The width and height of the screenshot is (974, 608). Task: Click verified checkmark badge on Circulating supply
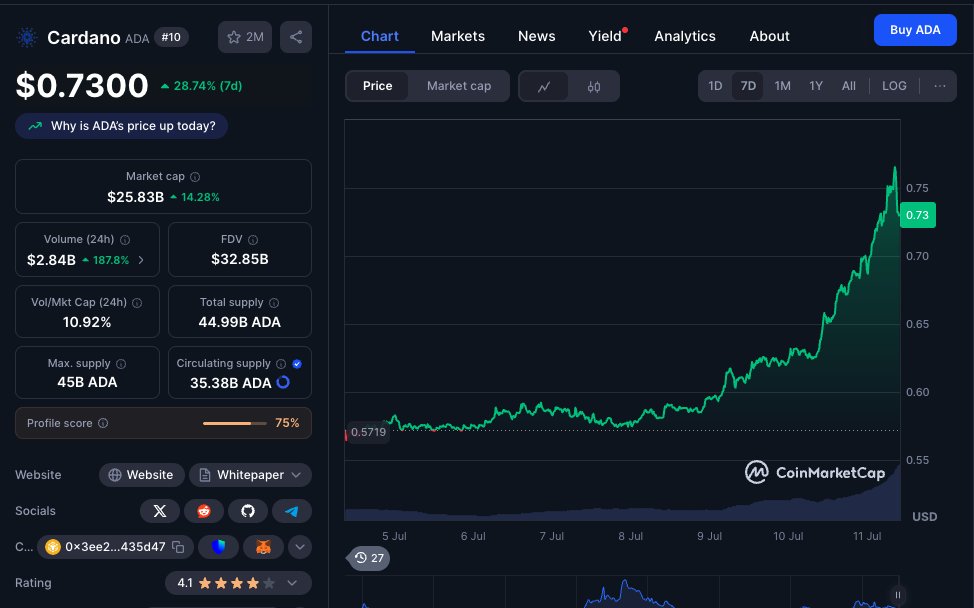coord(297,364)
